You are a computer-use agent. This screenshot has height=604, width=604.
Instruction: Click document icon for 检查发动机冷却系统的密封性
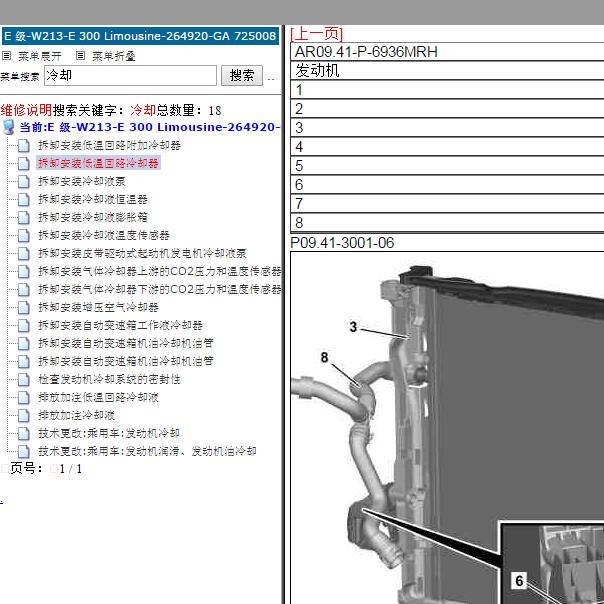pos(24,379)
